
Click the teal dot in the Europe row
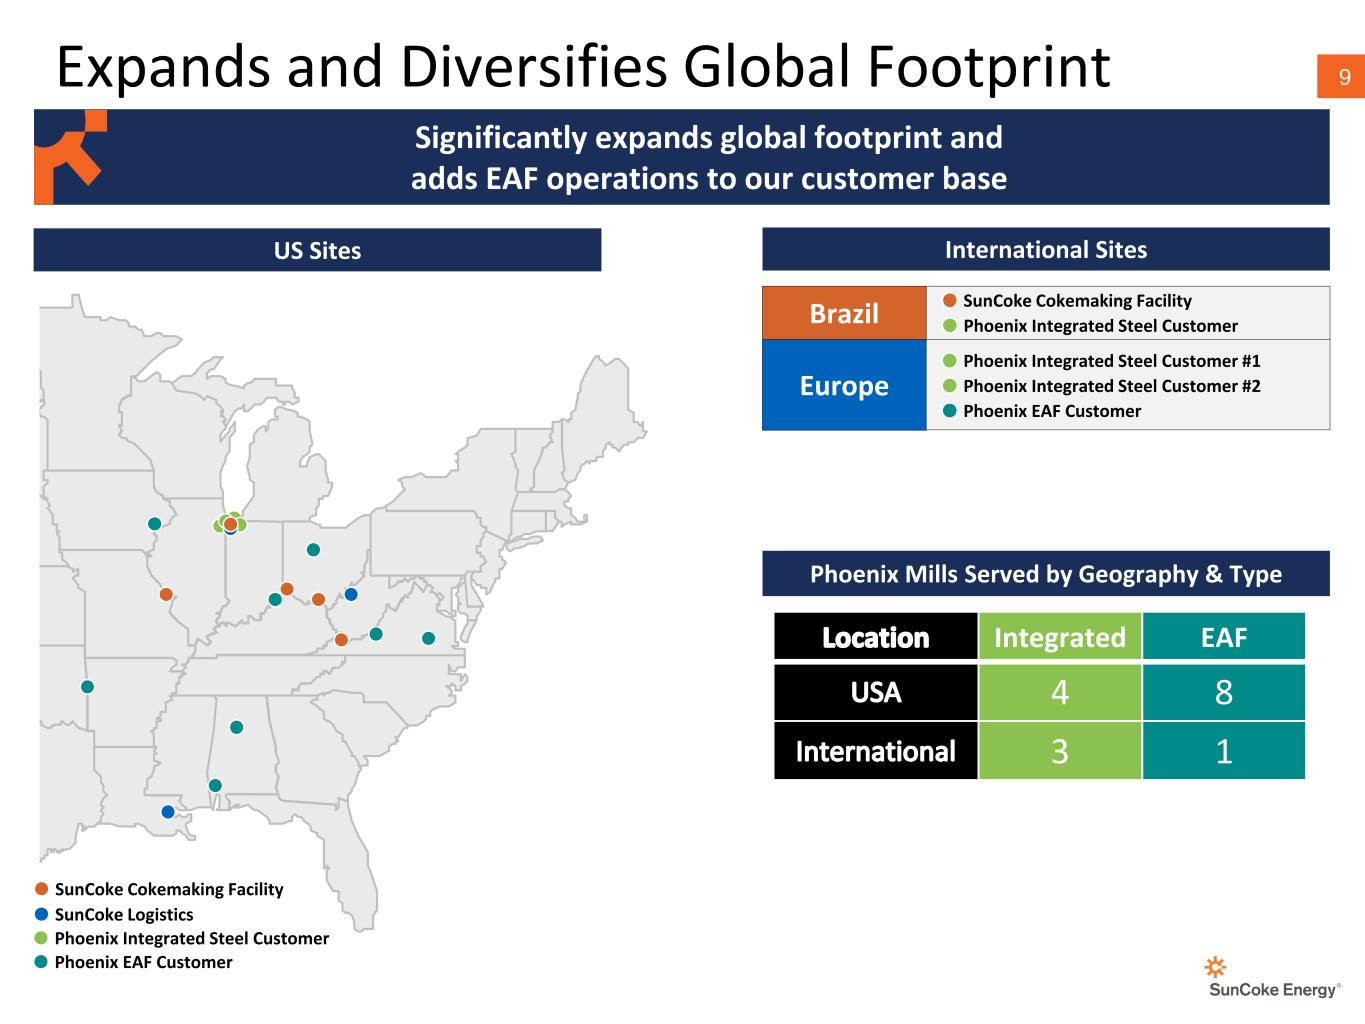[950, 411]
